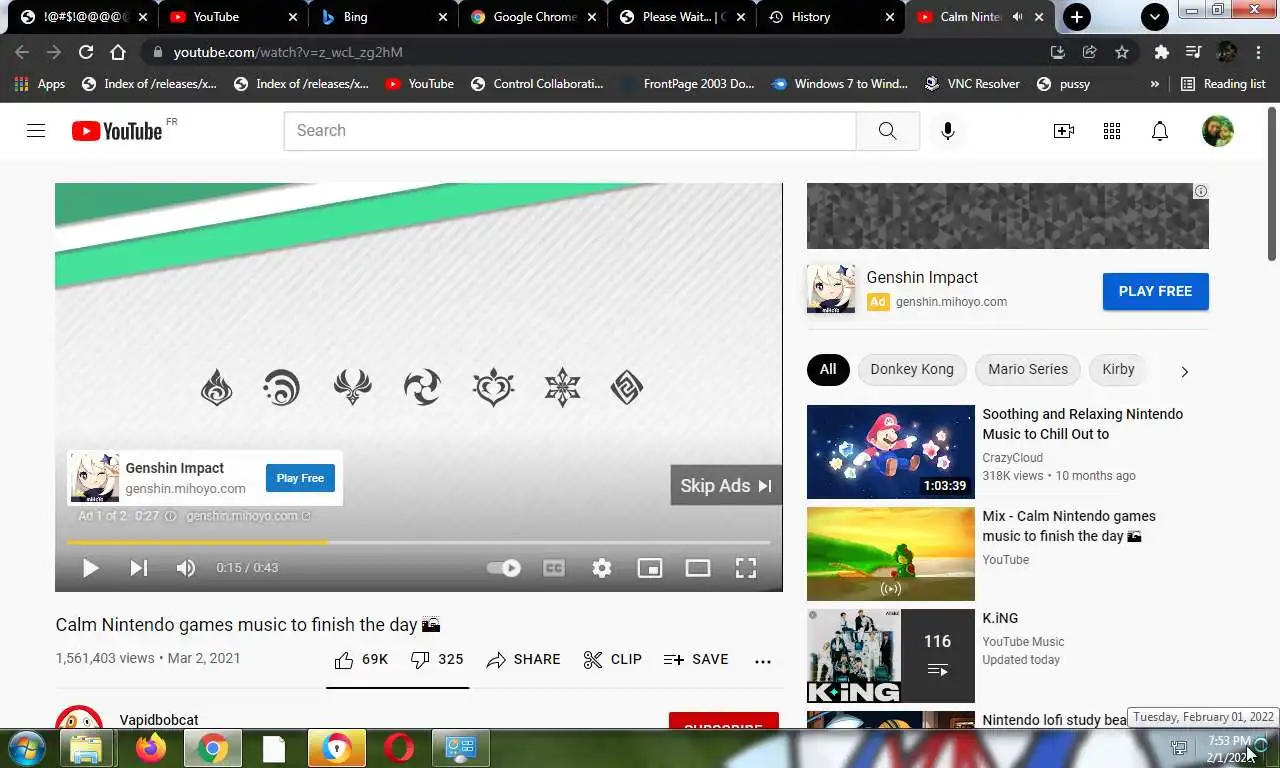Toggle closed captions CC button
The height and width of the screenshot is (768, 1280).
[553, 568]
